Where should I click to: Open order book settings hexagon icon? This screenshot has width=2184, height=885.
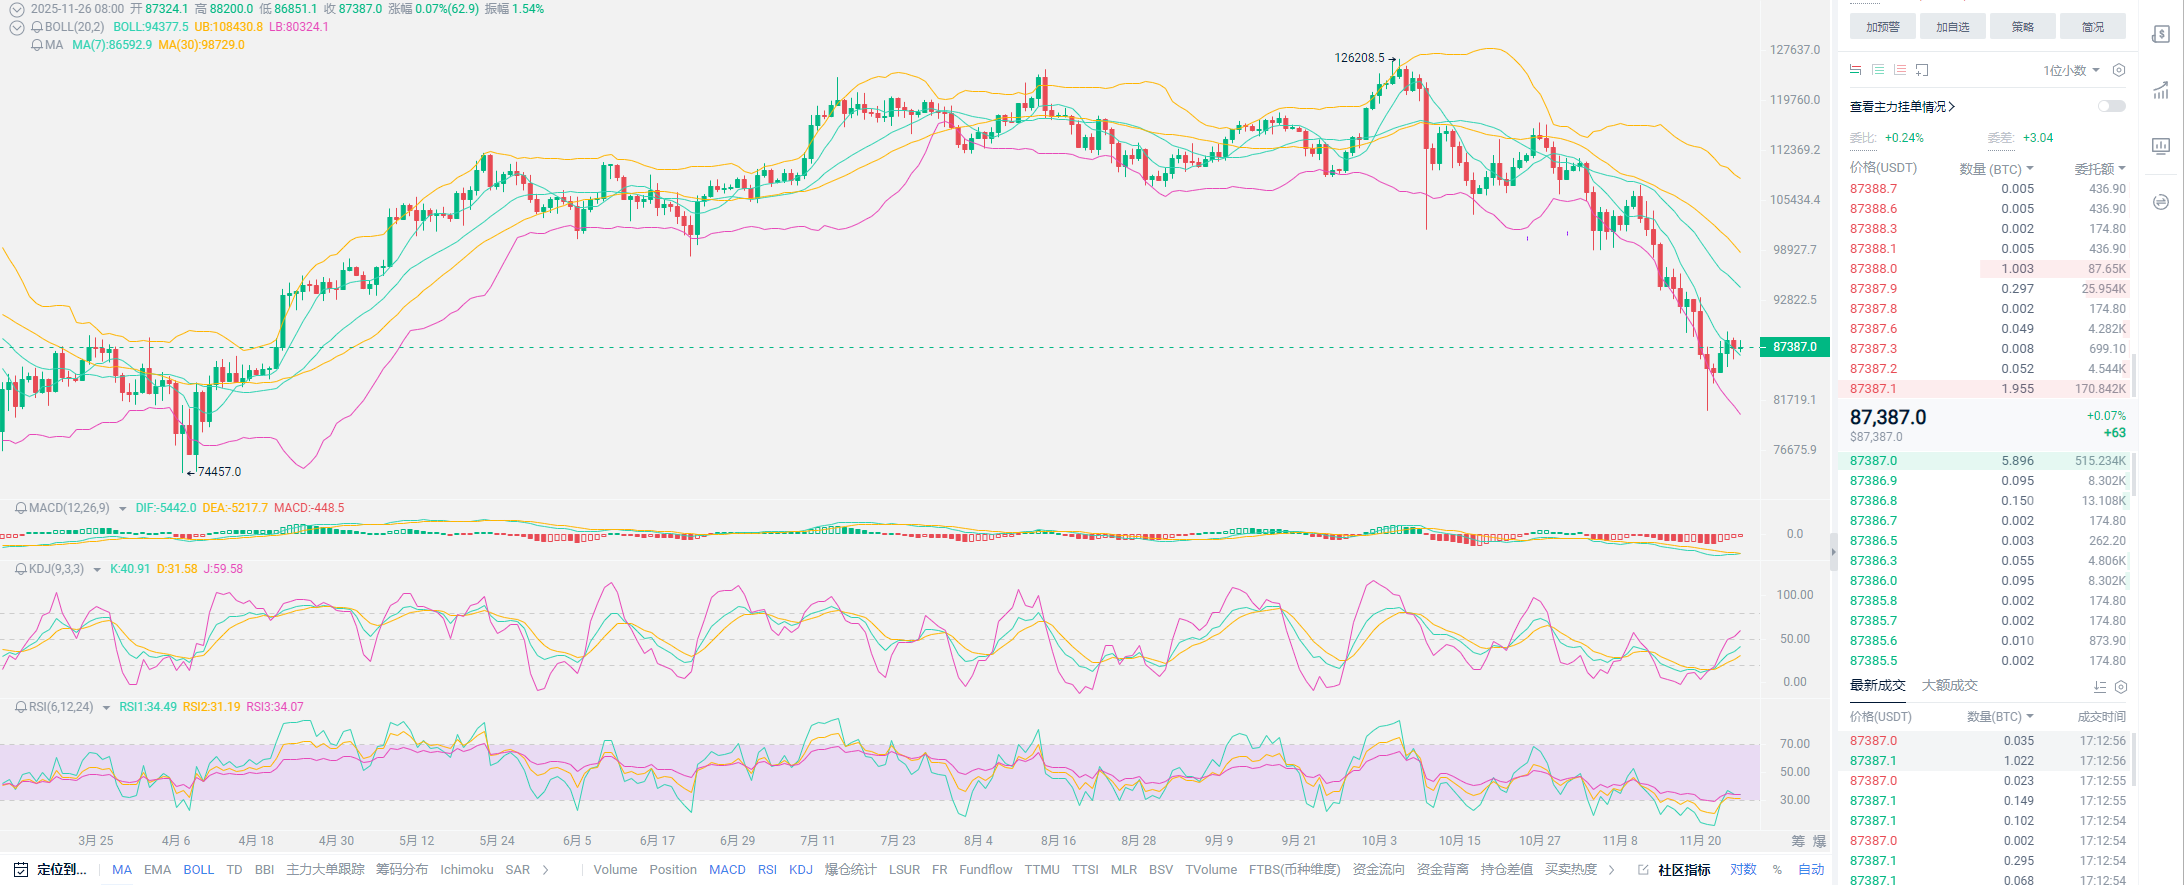(2118, 70)
